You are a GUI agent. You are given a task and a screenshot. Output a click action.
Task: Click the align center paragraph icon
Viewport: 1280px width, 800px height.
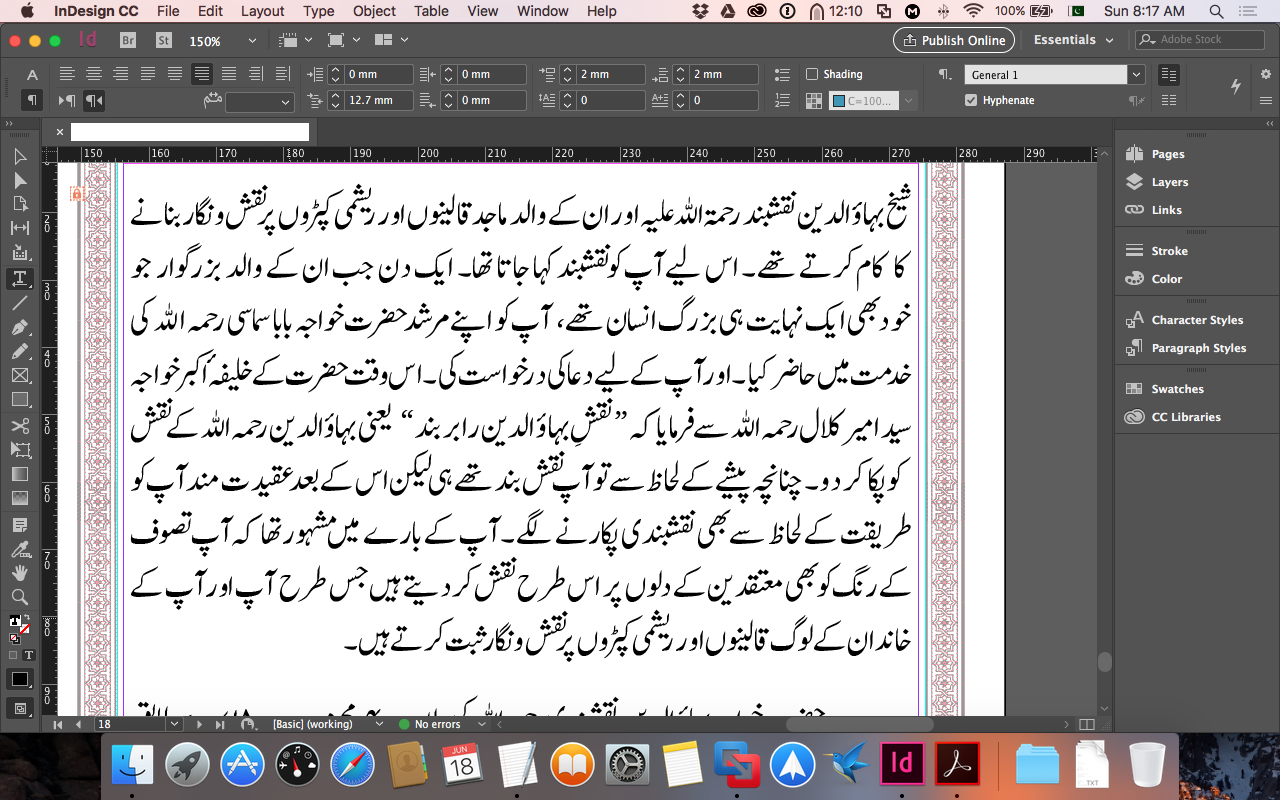point(94,74)
